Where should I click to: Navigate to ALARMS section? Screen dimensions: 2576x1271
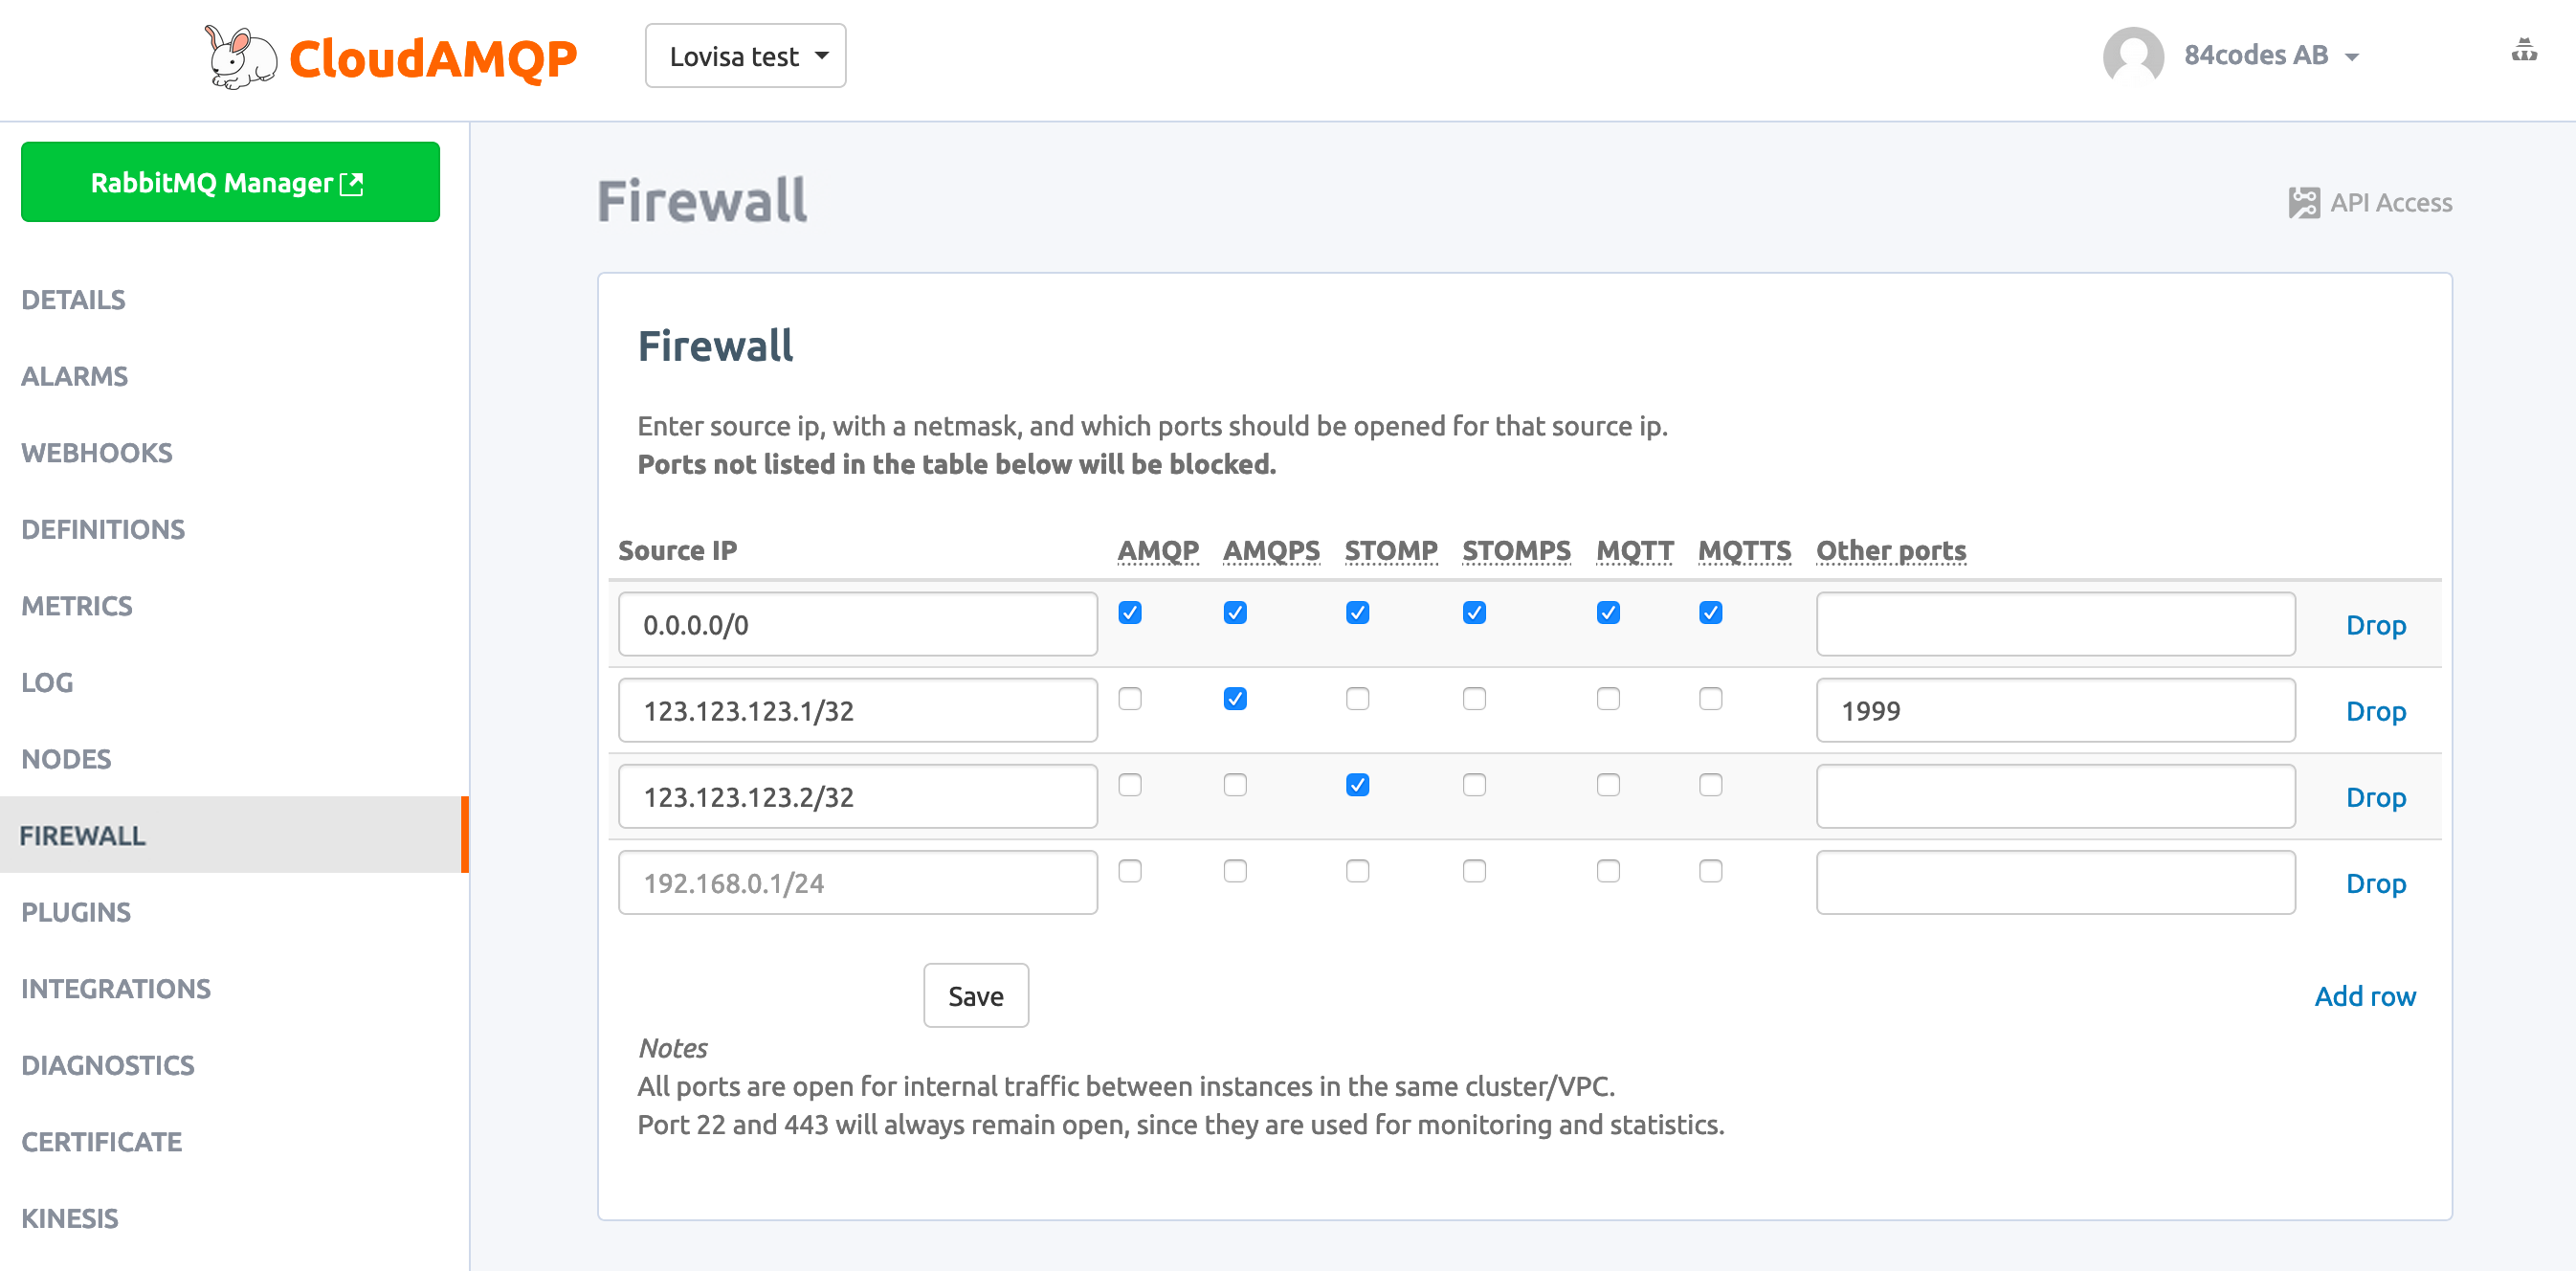78,376
